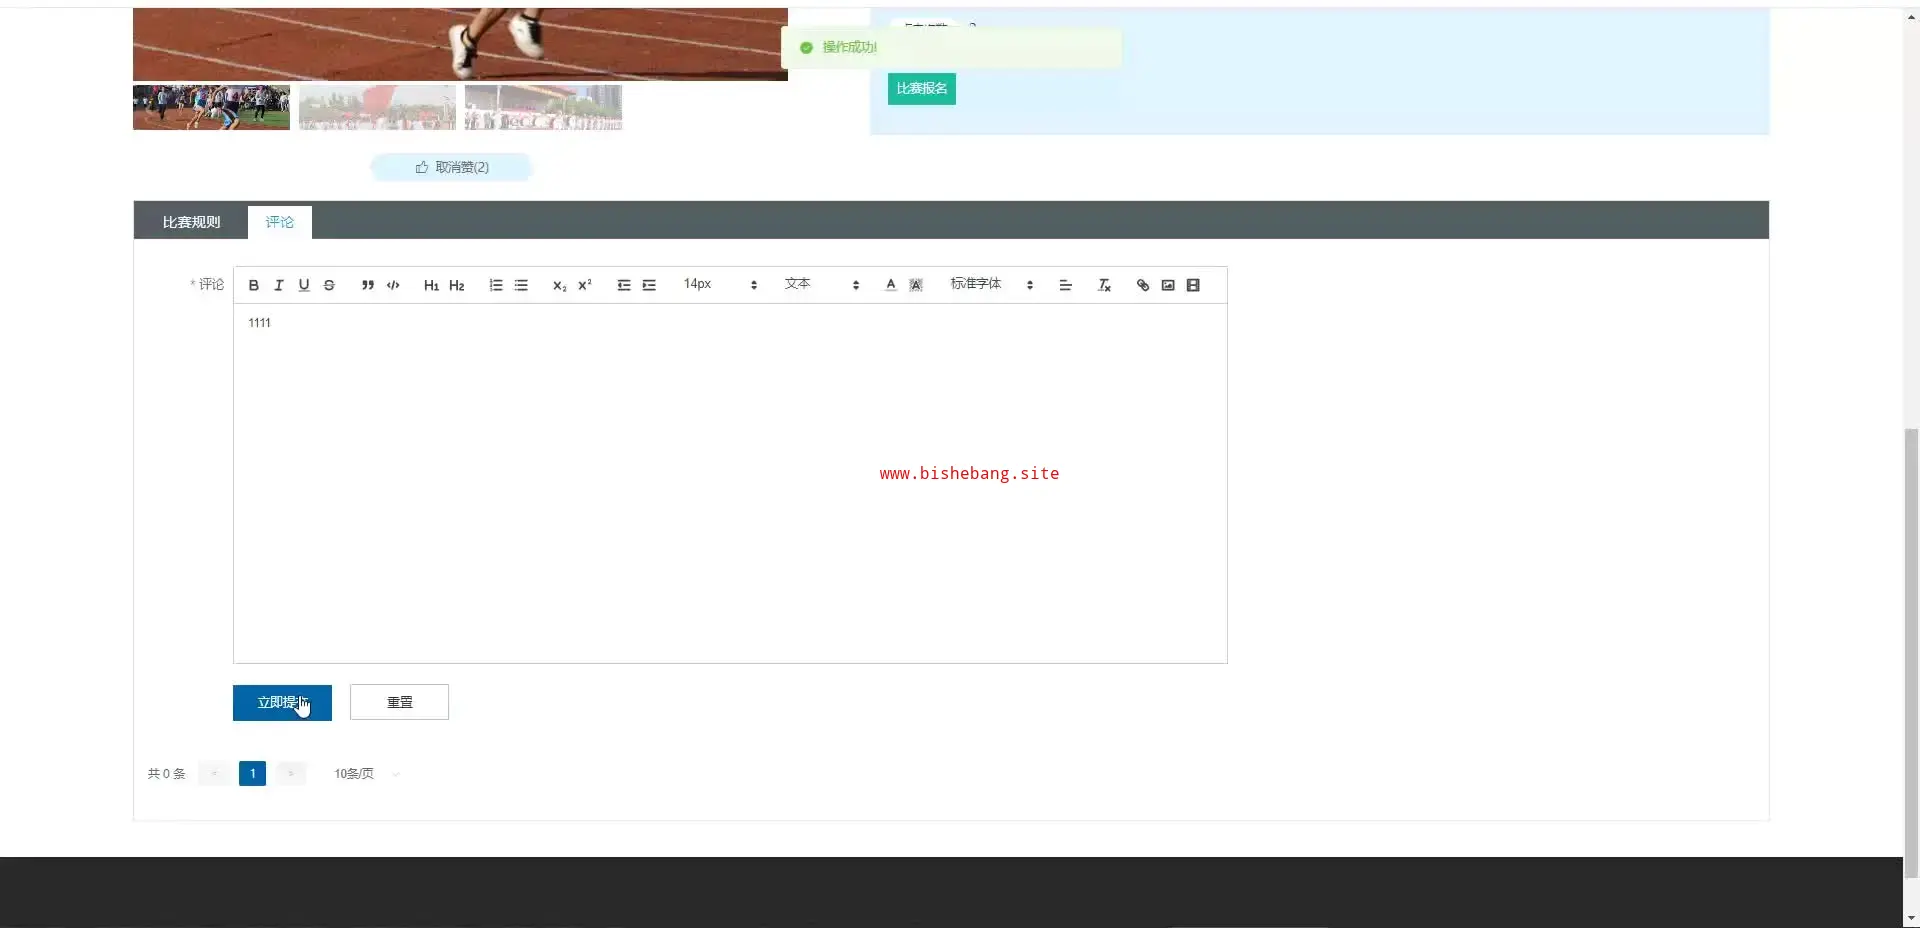Submit the comment with 立即提交
This screenshot has width=1920, height=928.
coord(282,703)
